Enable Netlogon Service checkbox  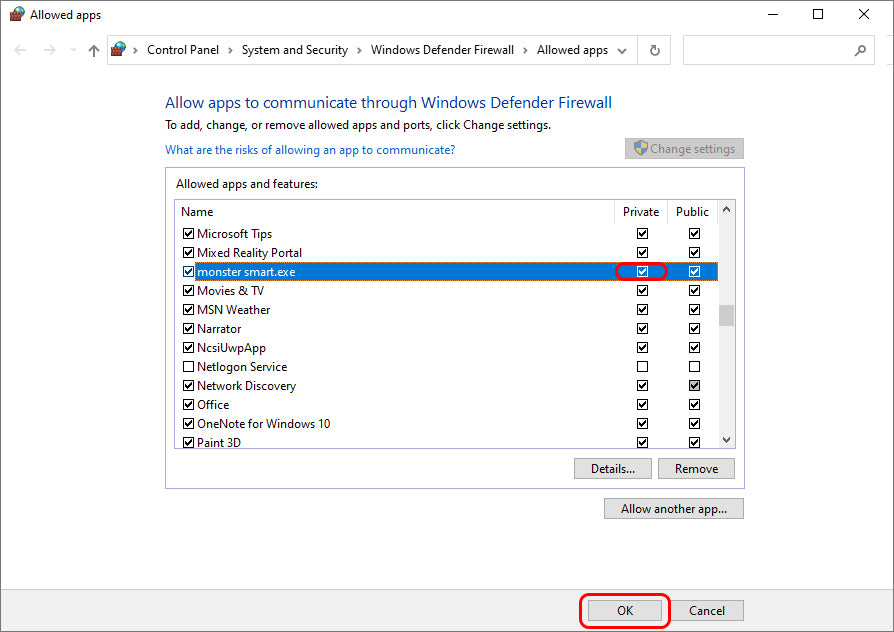point(188,366)
